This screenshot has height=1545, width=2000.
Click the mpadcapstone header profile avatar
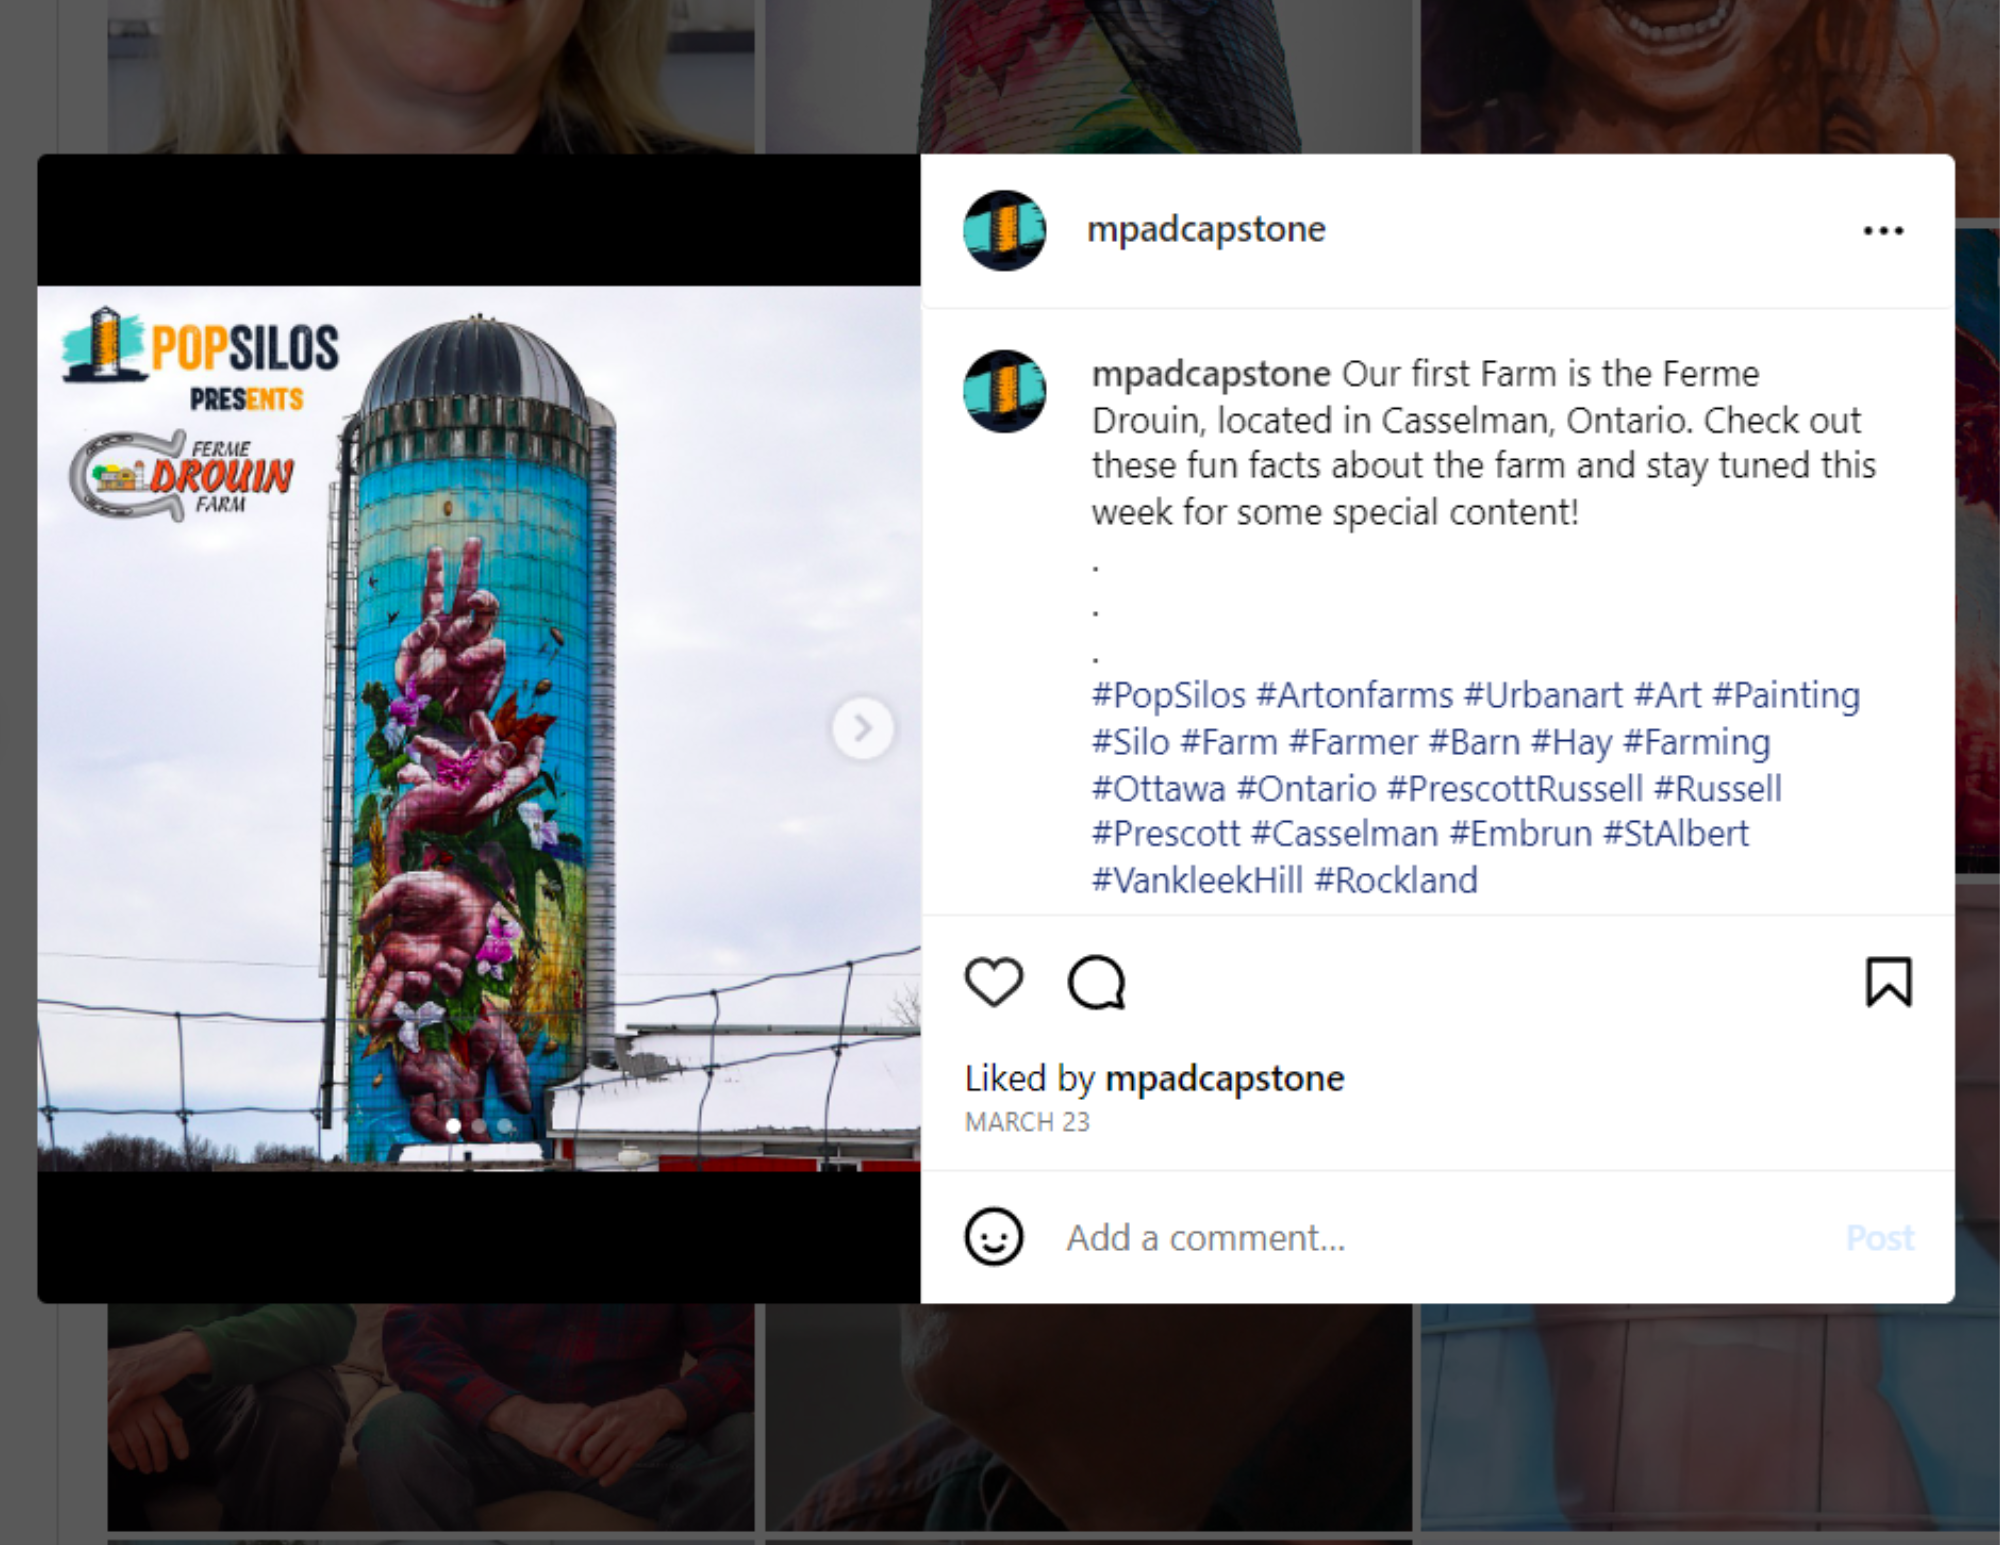point(1004,230)
